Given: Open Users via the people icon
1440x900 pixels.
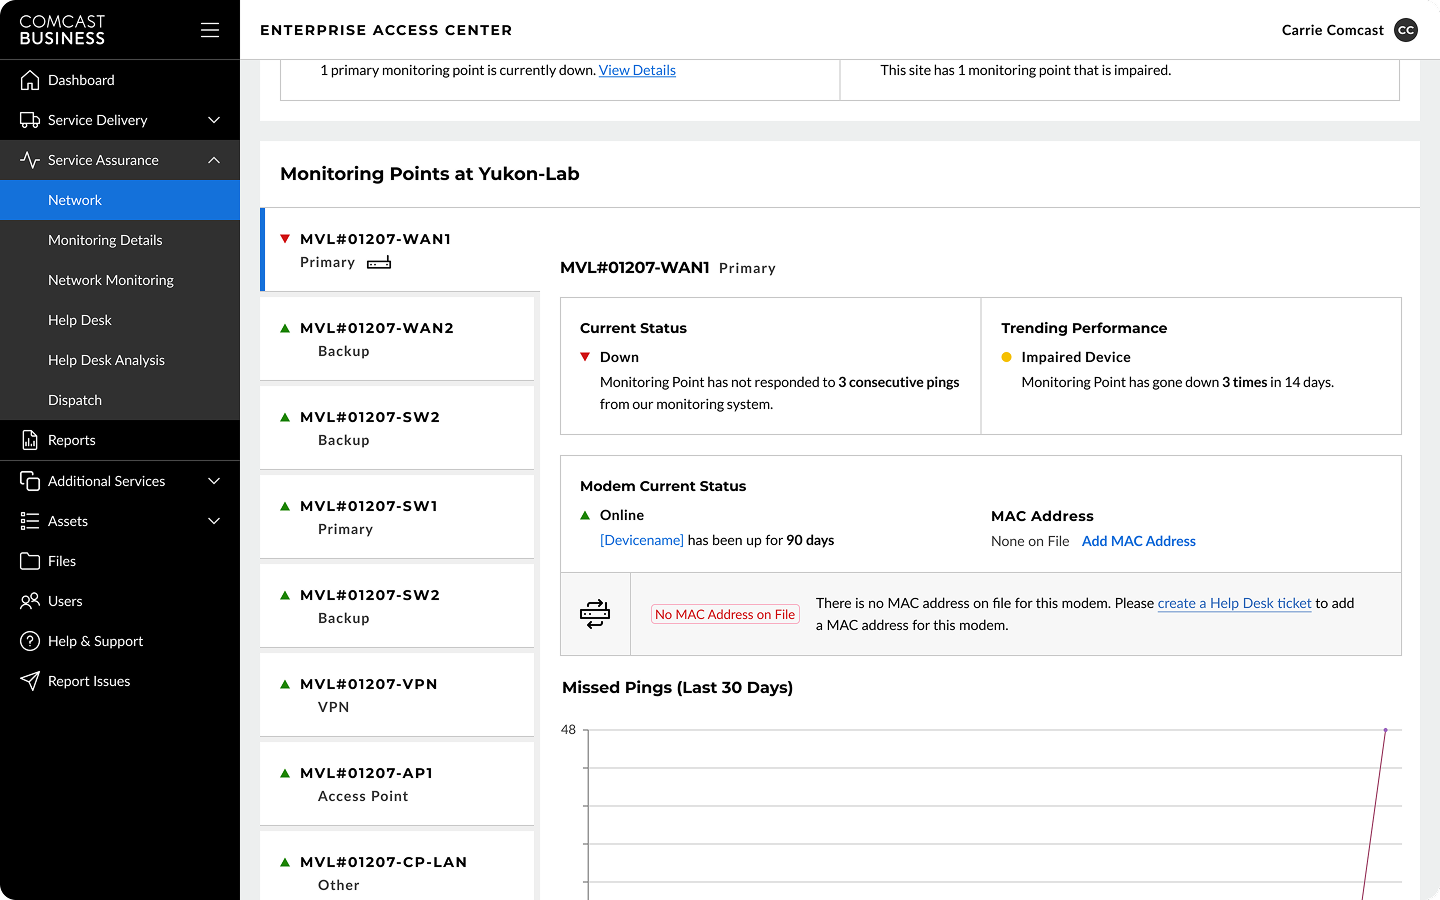Looking at the screenshot, I should pos(30,601).
